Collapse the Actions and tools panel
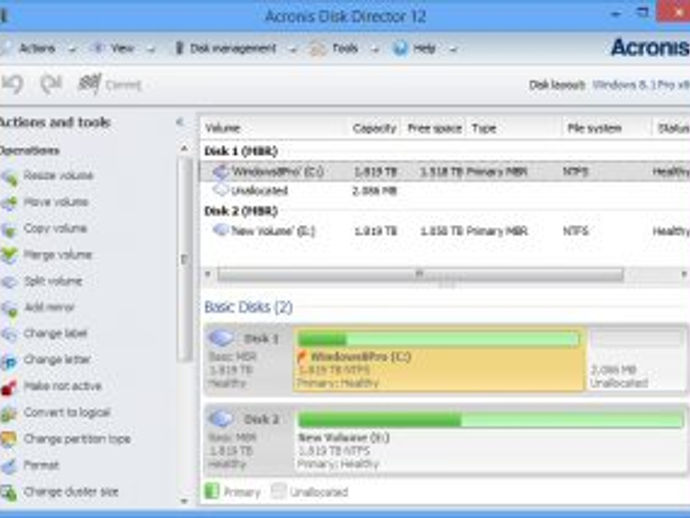Image resolution: width=690 pixels, height=518 pixels. point(180,122)
